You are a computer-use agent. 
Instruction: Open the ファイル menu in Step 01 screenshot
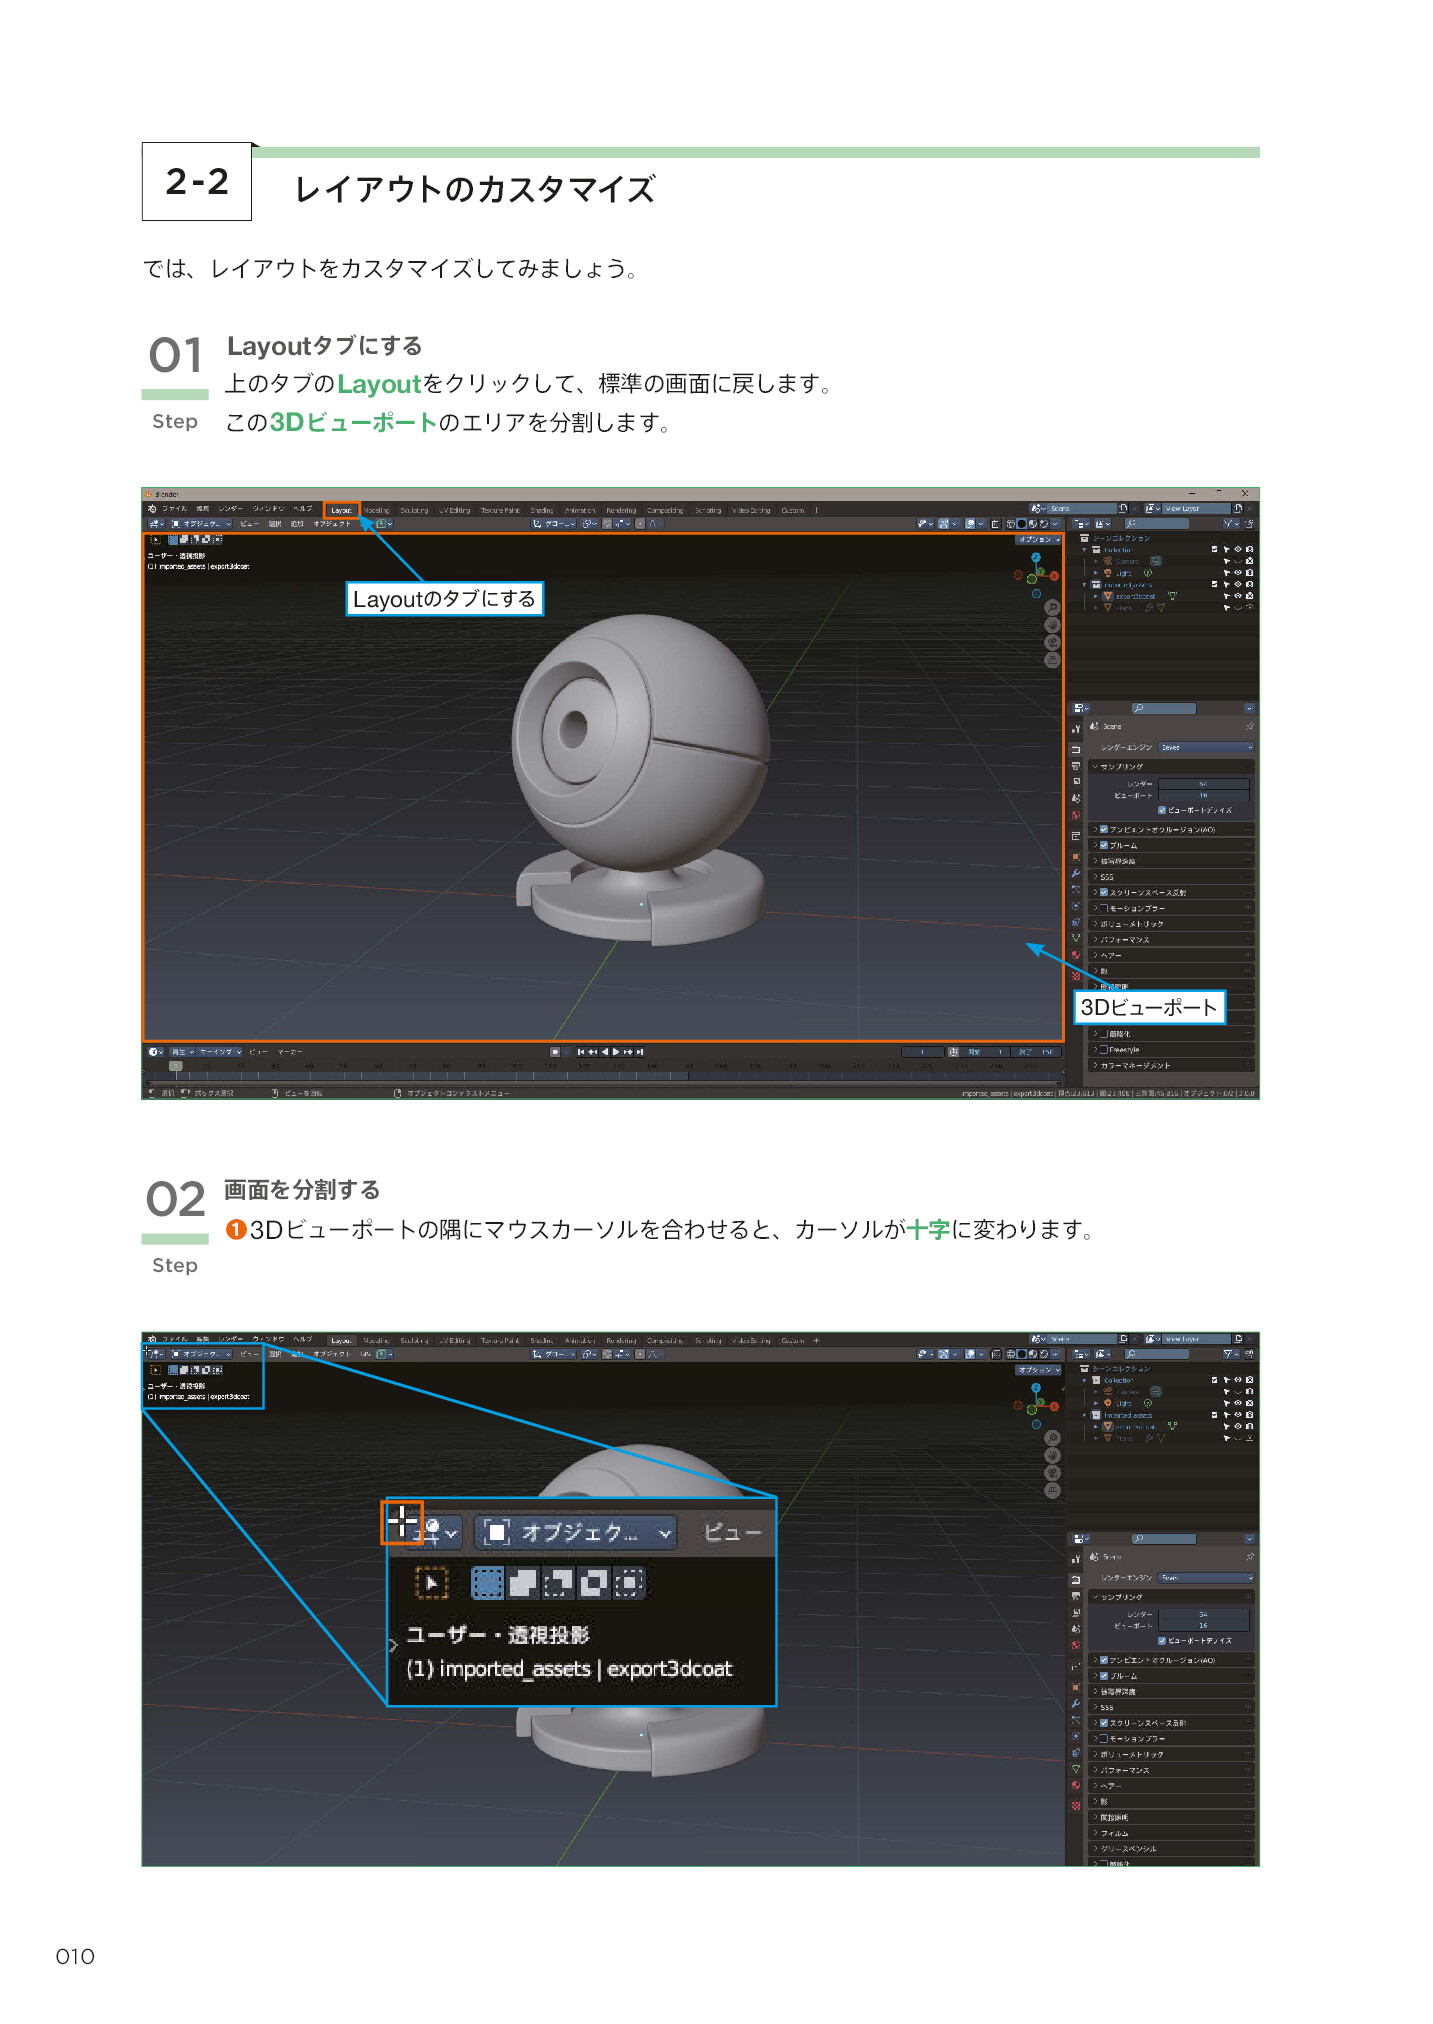[x=175, y=508]
